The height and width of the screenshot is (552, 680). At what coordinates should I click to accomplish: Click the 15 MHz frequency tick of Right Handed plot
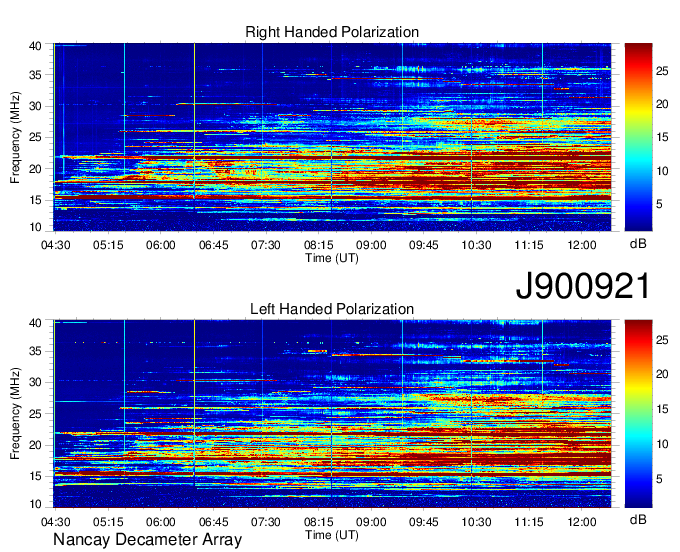click(x=35, y=200)
